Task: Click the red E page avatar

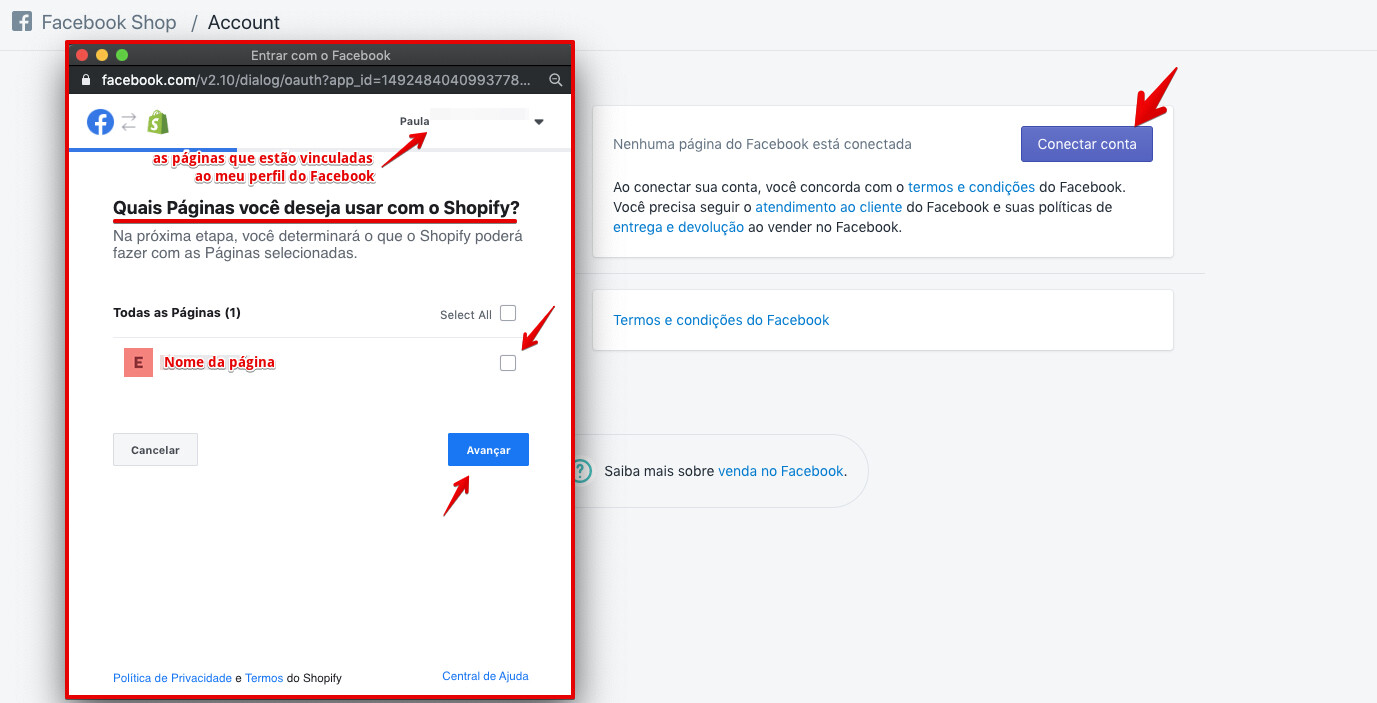Action: coord(138,362)
